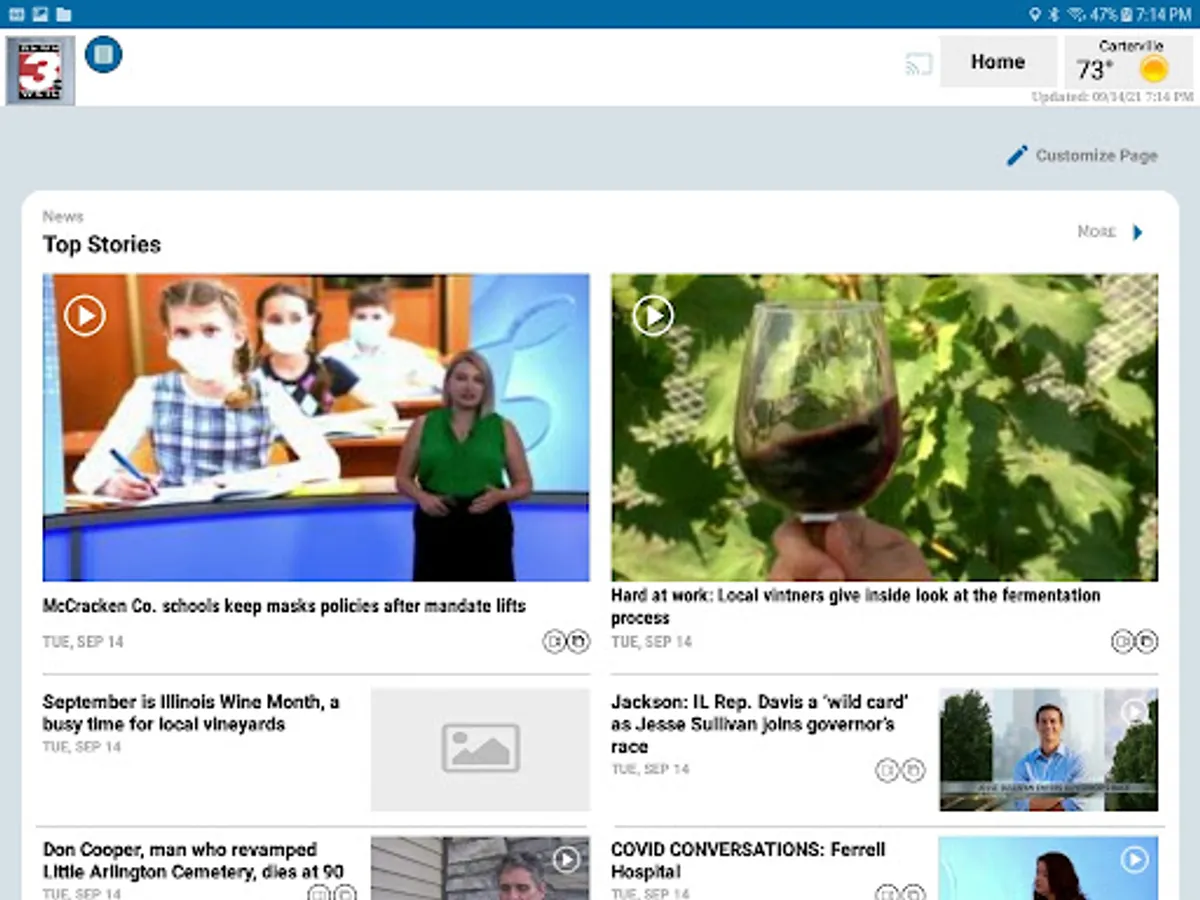This screenshot has width=1200, height=900.
Task: Play the COVID Conversations Ferrell Hospital video
Action: 1134,860
